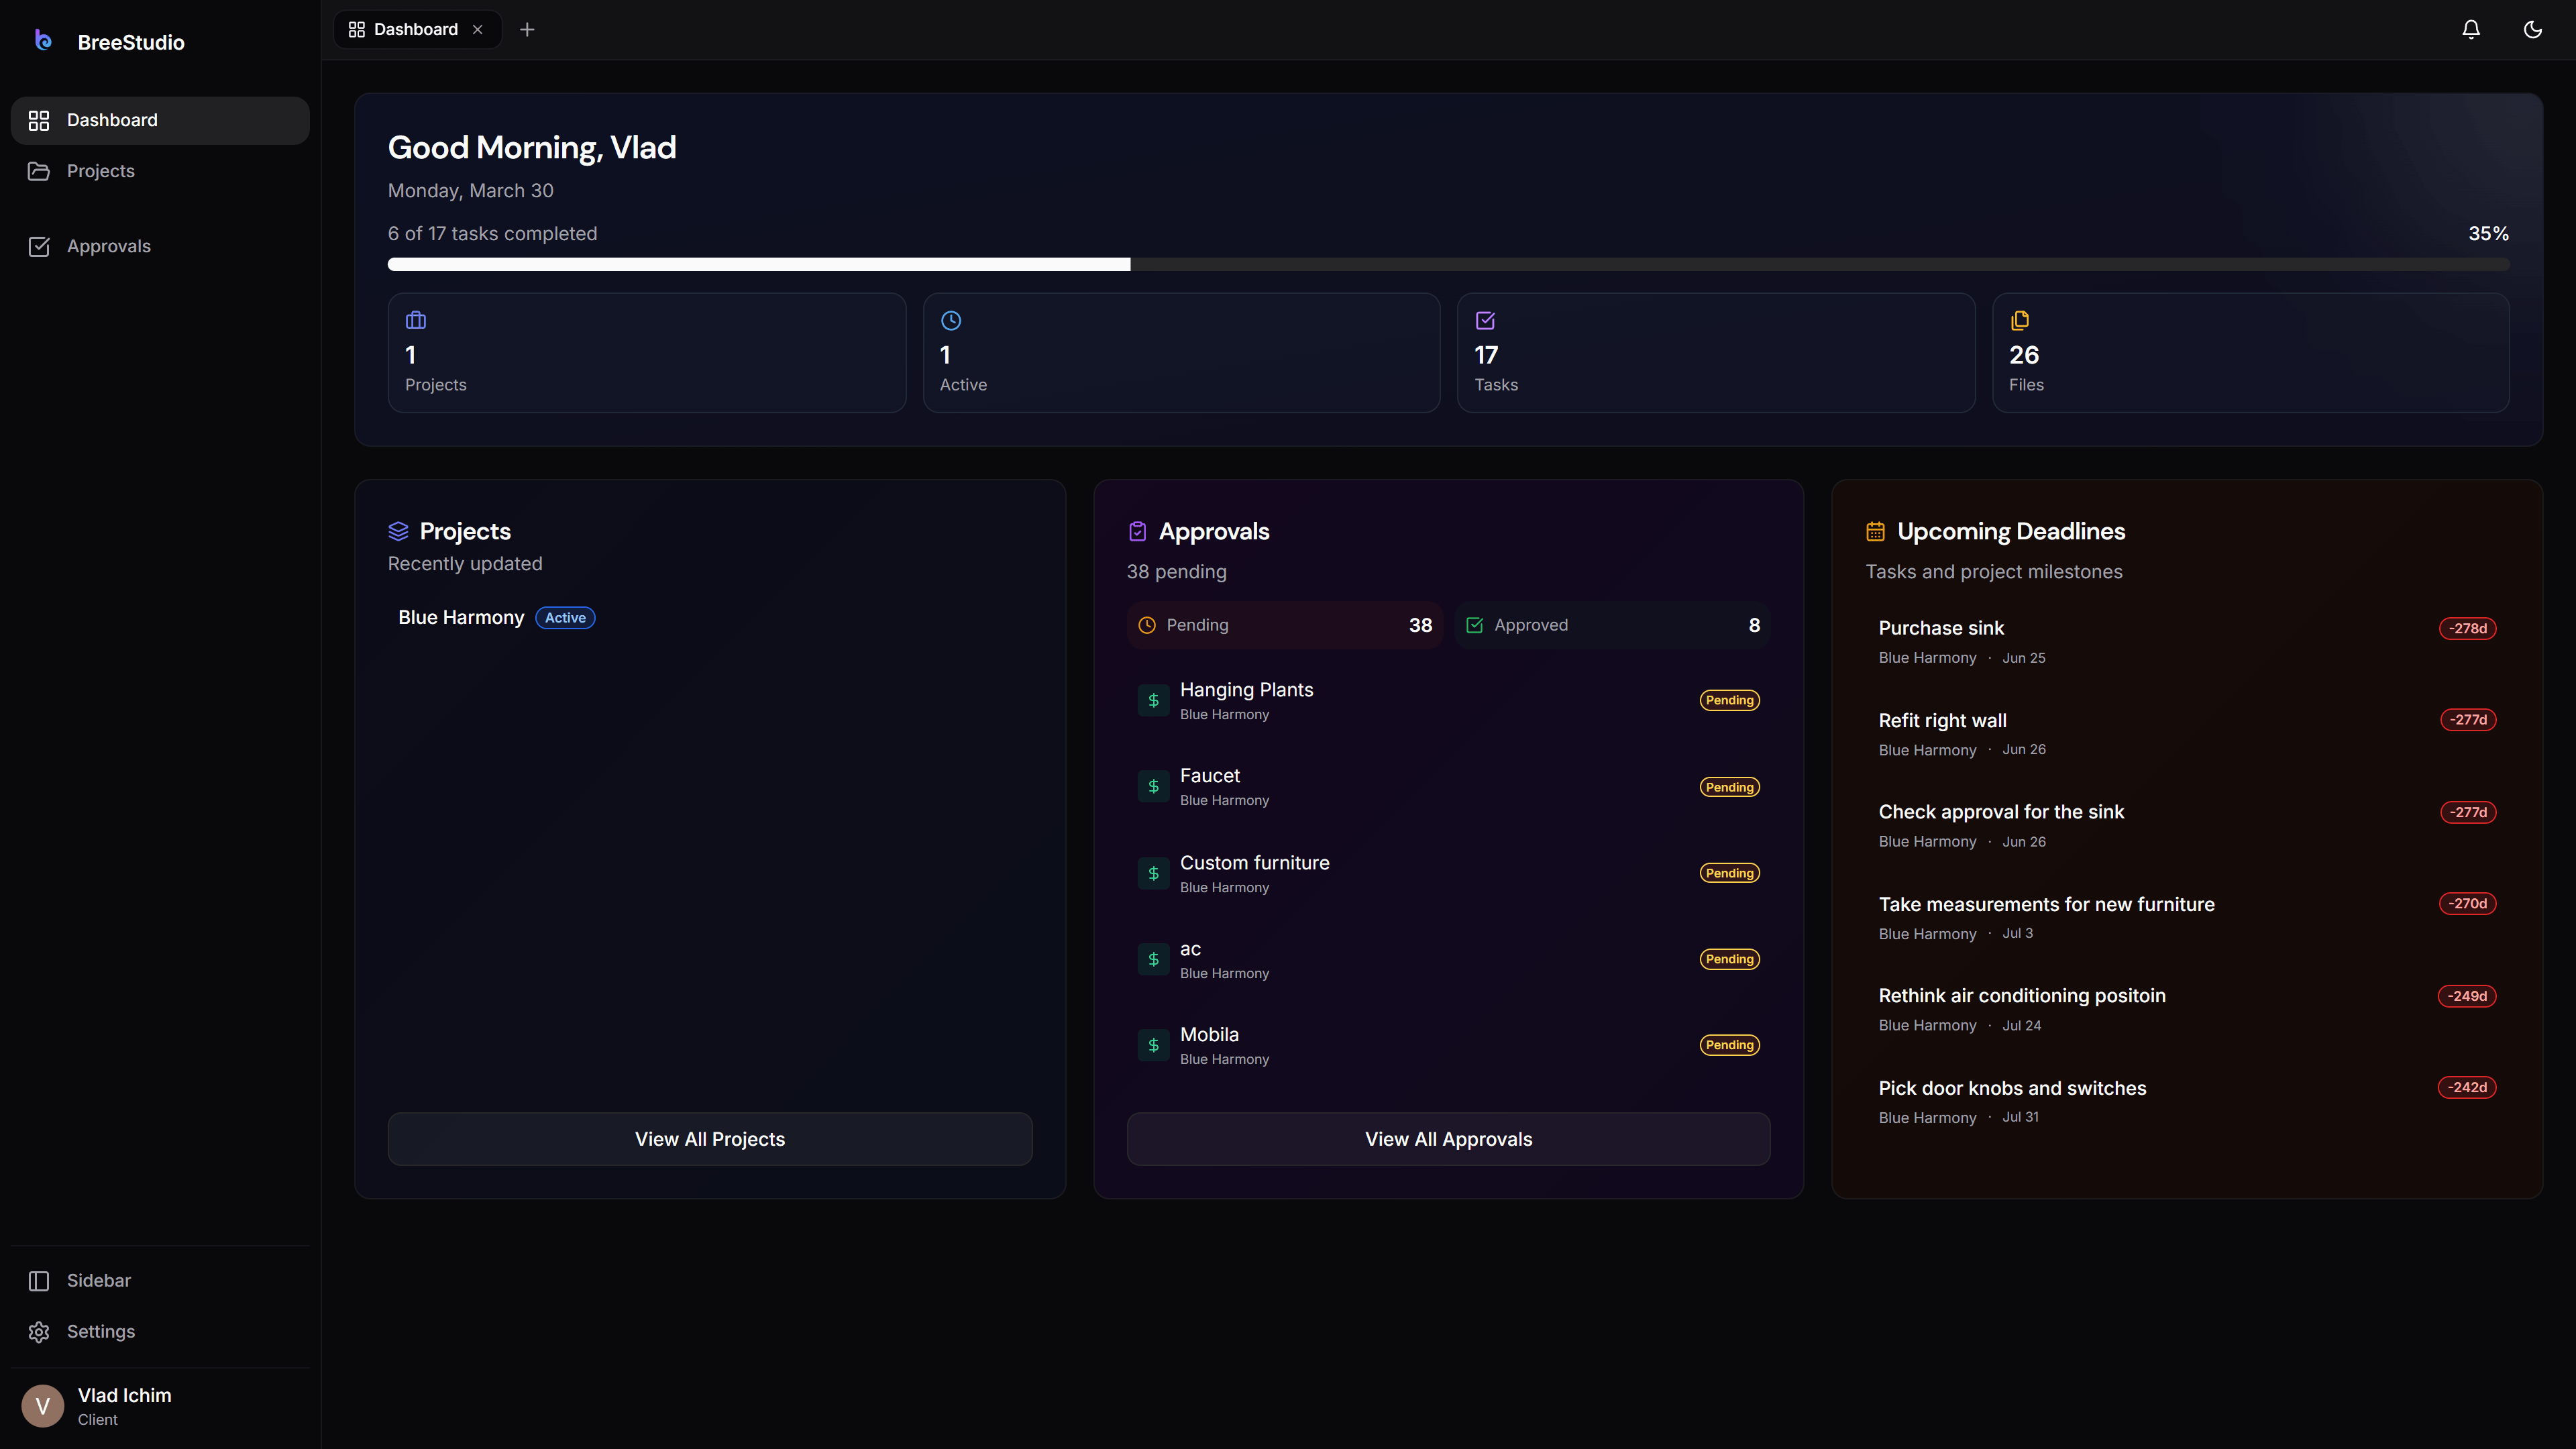The width and height of the screenshot is (2576, 1449).
Task: Click the Active badge on Blue Harmony
Action: pyautogui.click(x=565, y=618)
